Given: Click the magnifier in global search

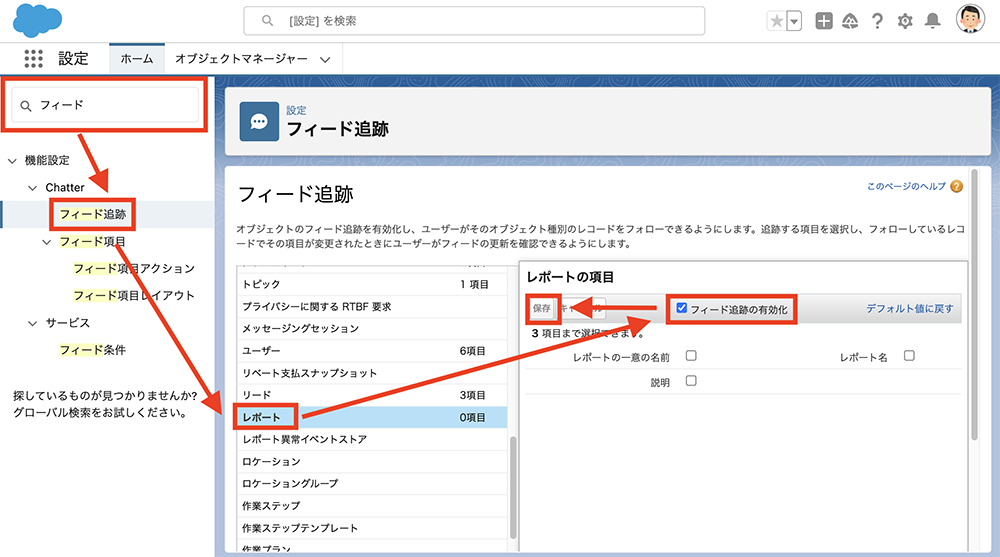Looking at the screenshot, I should [267, 21].
